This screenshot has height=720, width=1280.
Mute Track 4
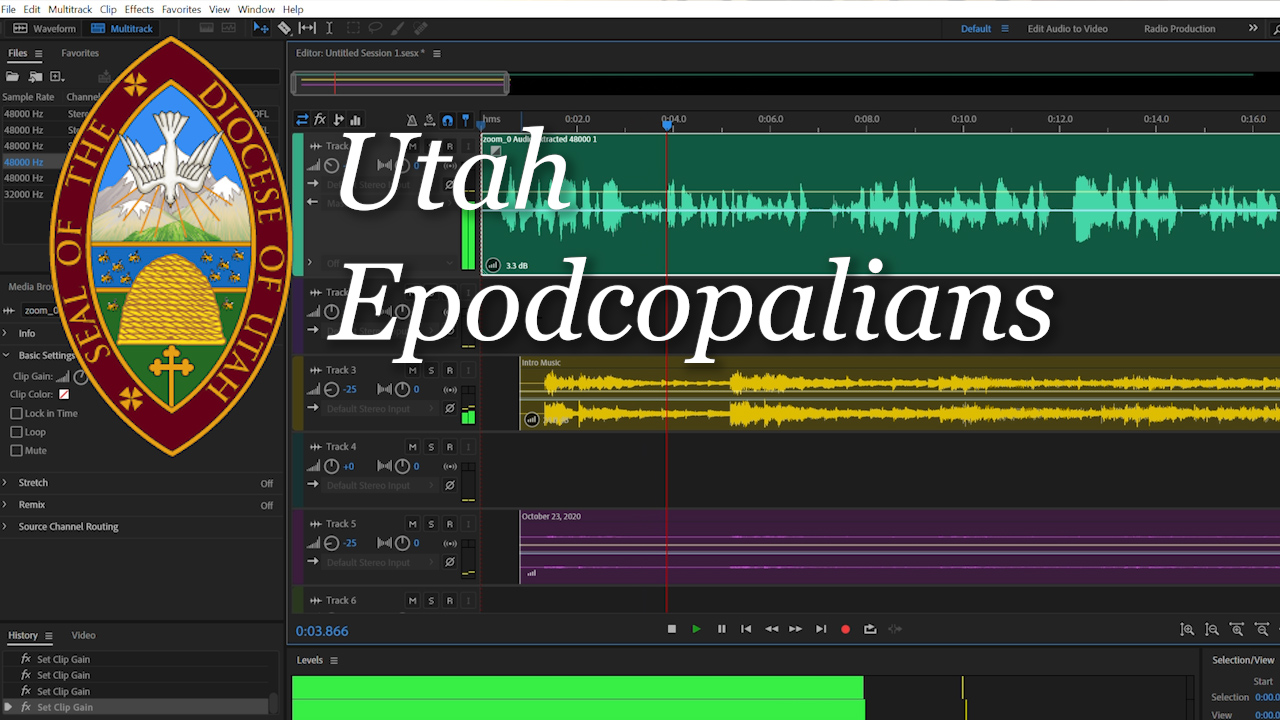point(412,447)
